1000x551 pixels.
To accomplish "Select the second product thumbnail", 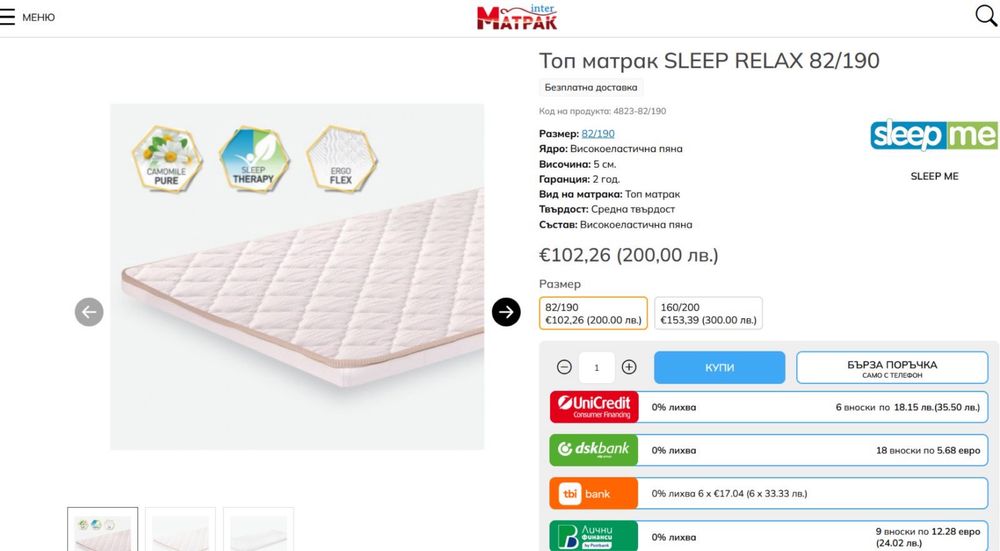I will coord(180,529).
